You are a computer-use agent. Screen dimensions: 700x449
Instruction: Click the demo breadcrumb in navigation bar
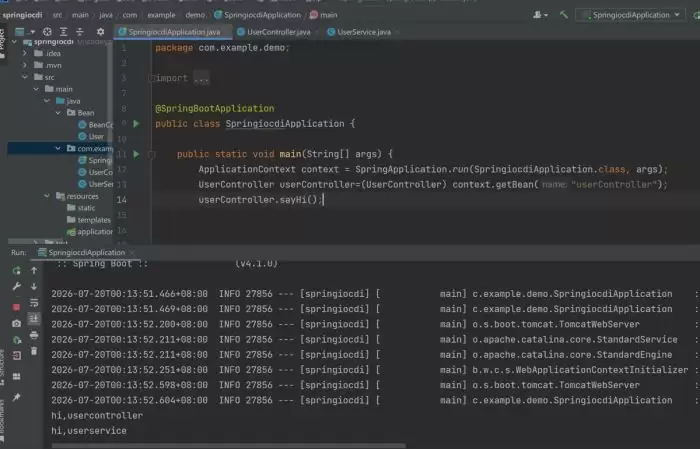click(195, 15)
